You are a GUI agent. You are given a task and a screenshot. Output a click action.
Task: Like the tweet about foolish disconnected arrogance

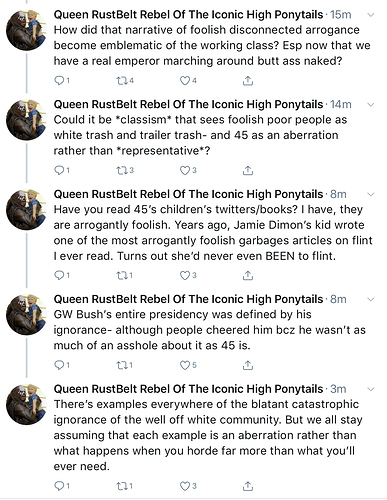point(188,81)
